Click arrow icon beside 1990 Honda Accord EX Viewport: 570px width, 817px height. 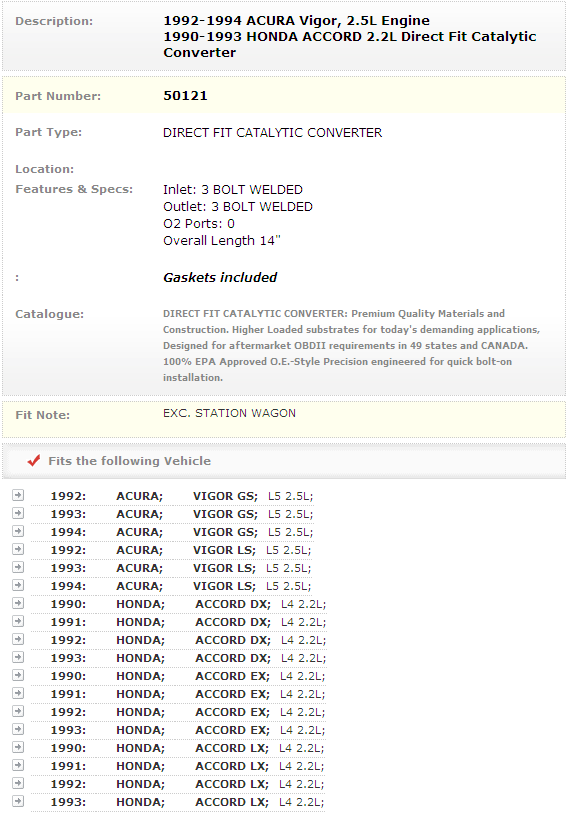[18, 675]
